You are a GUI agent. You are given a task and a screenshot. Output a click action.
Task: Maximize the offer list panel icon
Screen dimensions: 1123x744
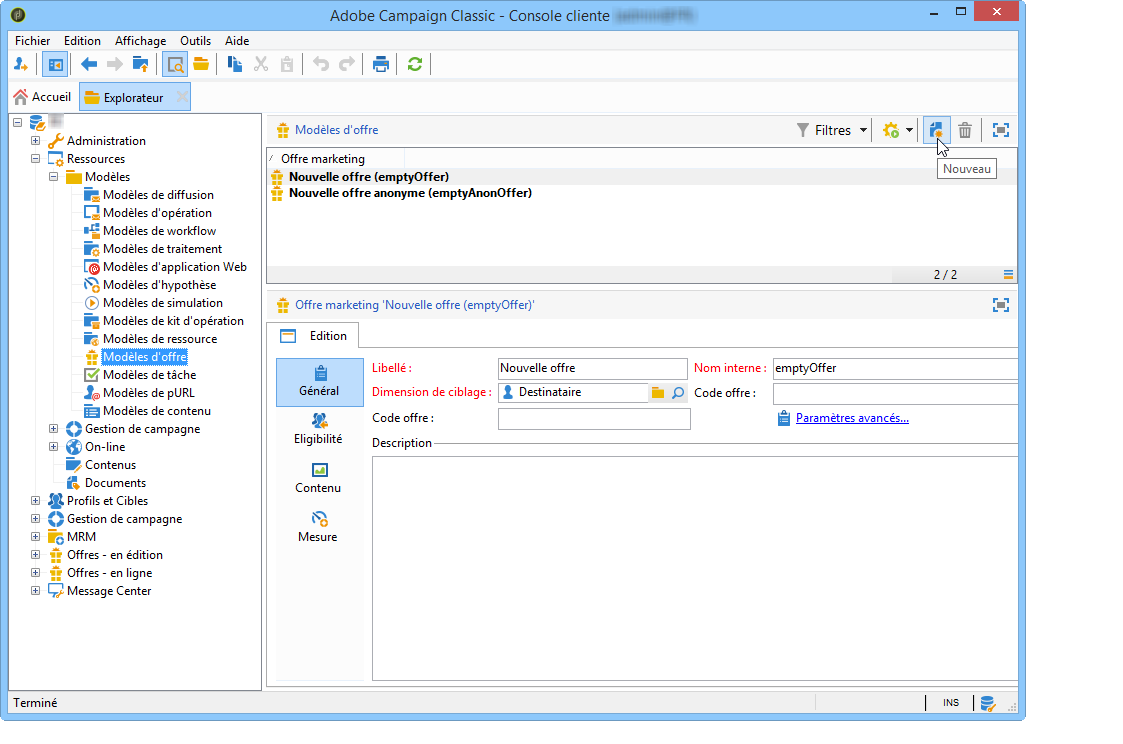coord(1001,130)
